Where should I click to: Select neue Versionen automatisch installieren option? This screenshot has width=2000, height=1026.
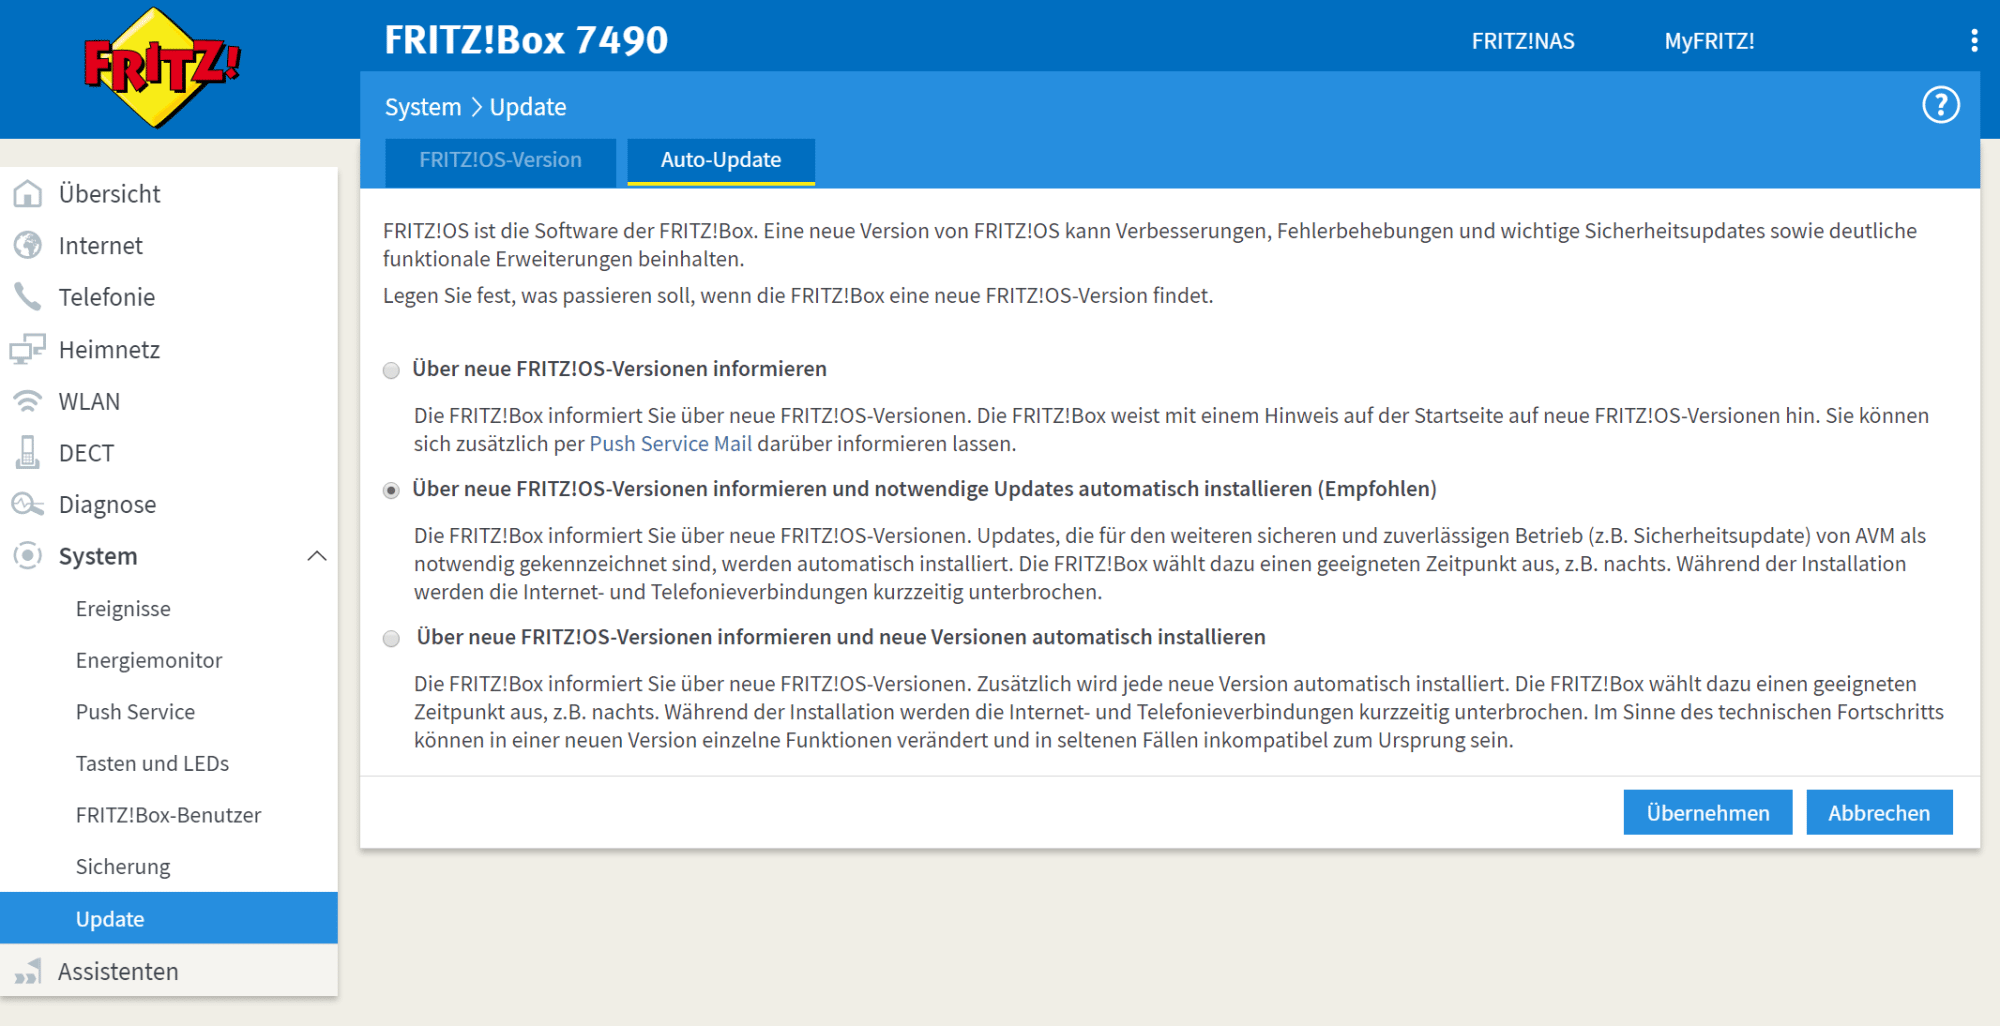[391, 638]
